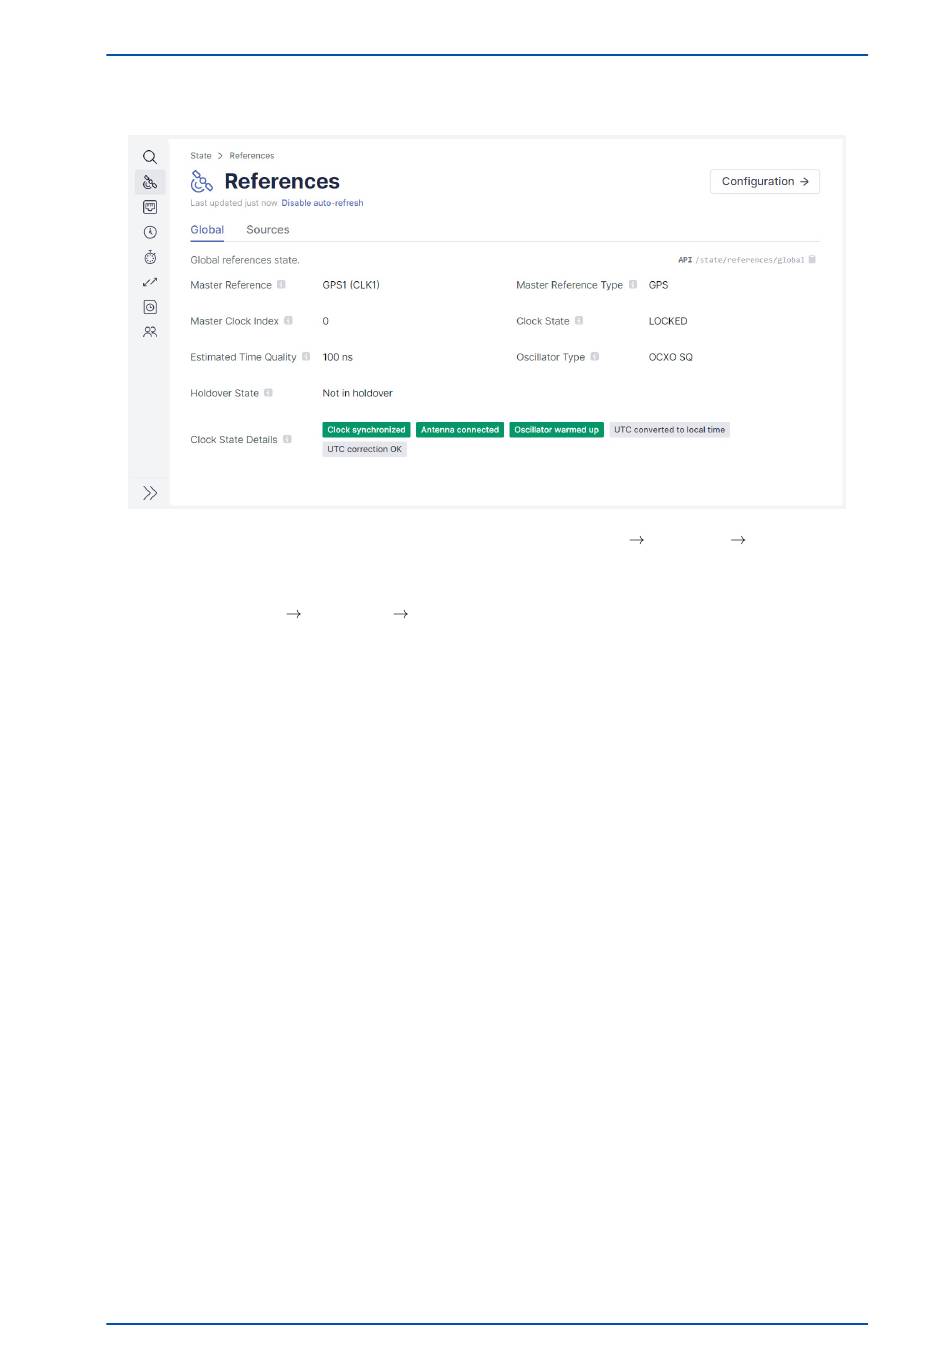This screenshot has width=950, height=1353.
Task: Select the satellite References sidebar icon
Action: pos(150,182)
